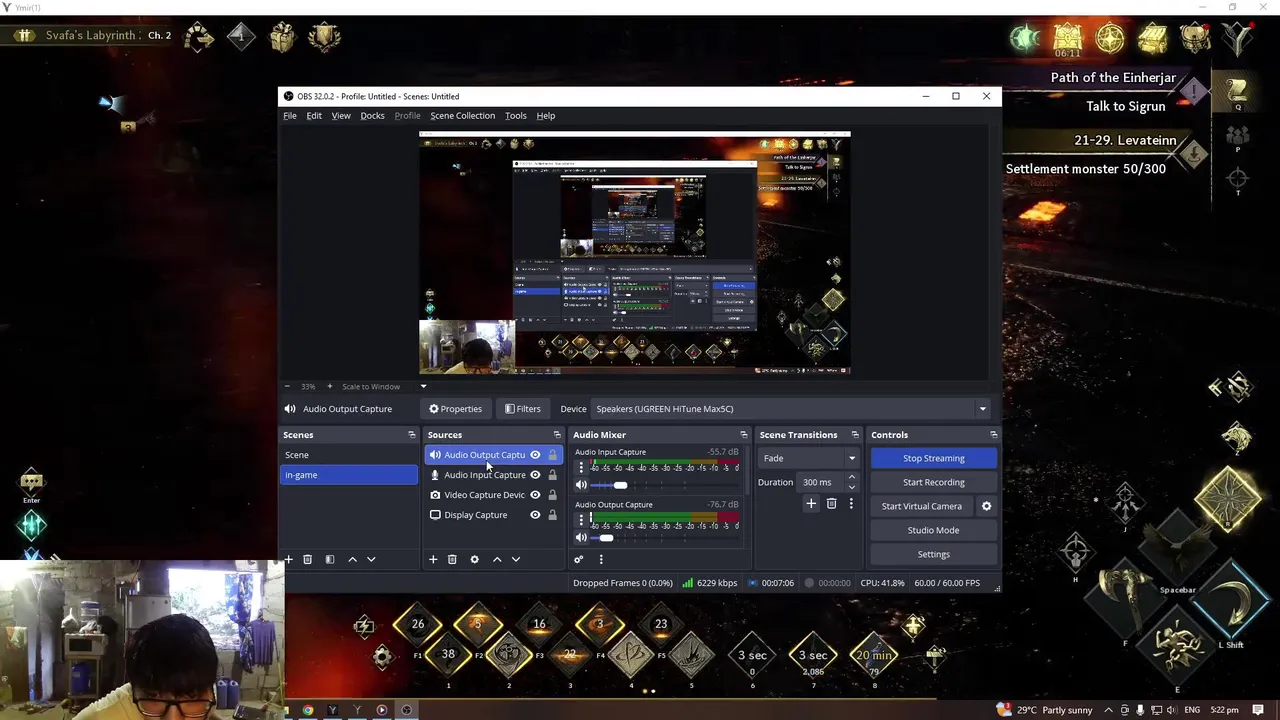Open the Scene Collection menu
The image size is (1280, 720).
(462, 115)
